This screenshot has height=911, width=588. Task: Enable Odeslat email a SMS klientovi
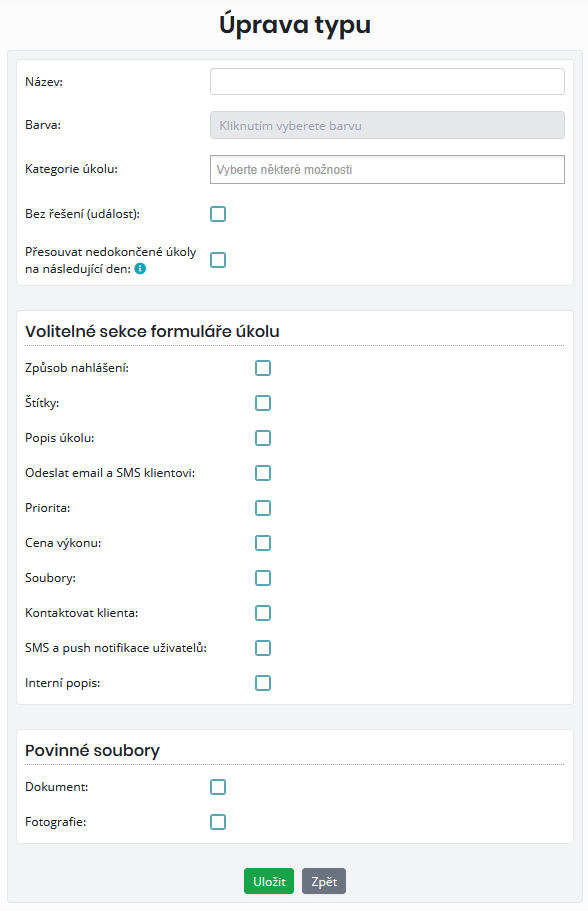[x=263, y=473]
